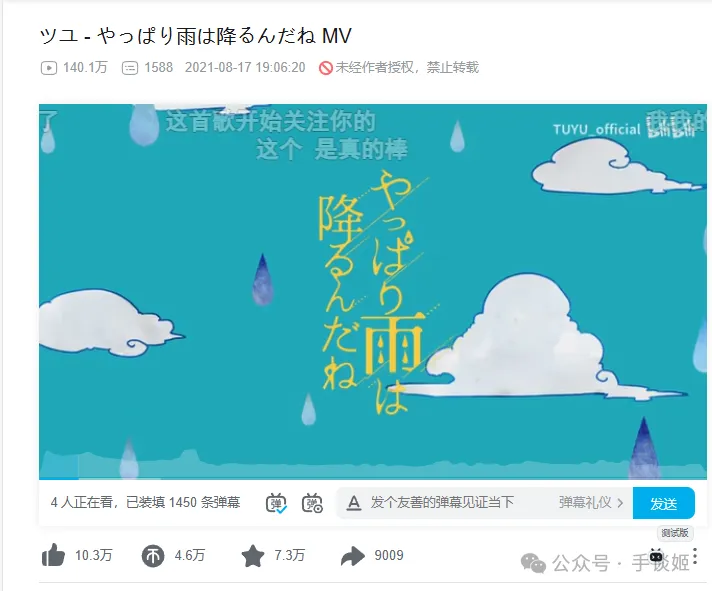Viewport: 712px width, 591px height.
Task: Click the danmaku count icon
Action: [130, 68]
